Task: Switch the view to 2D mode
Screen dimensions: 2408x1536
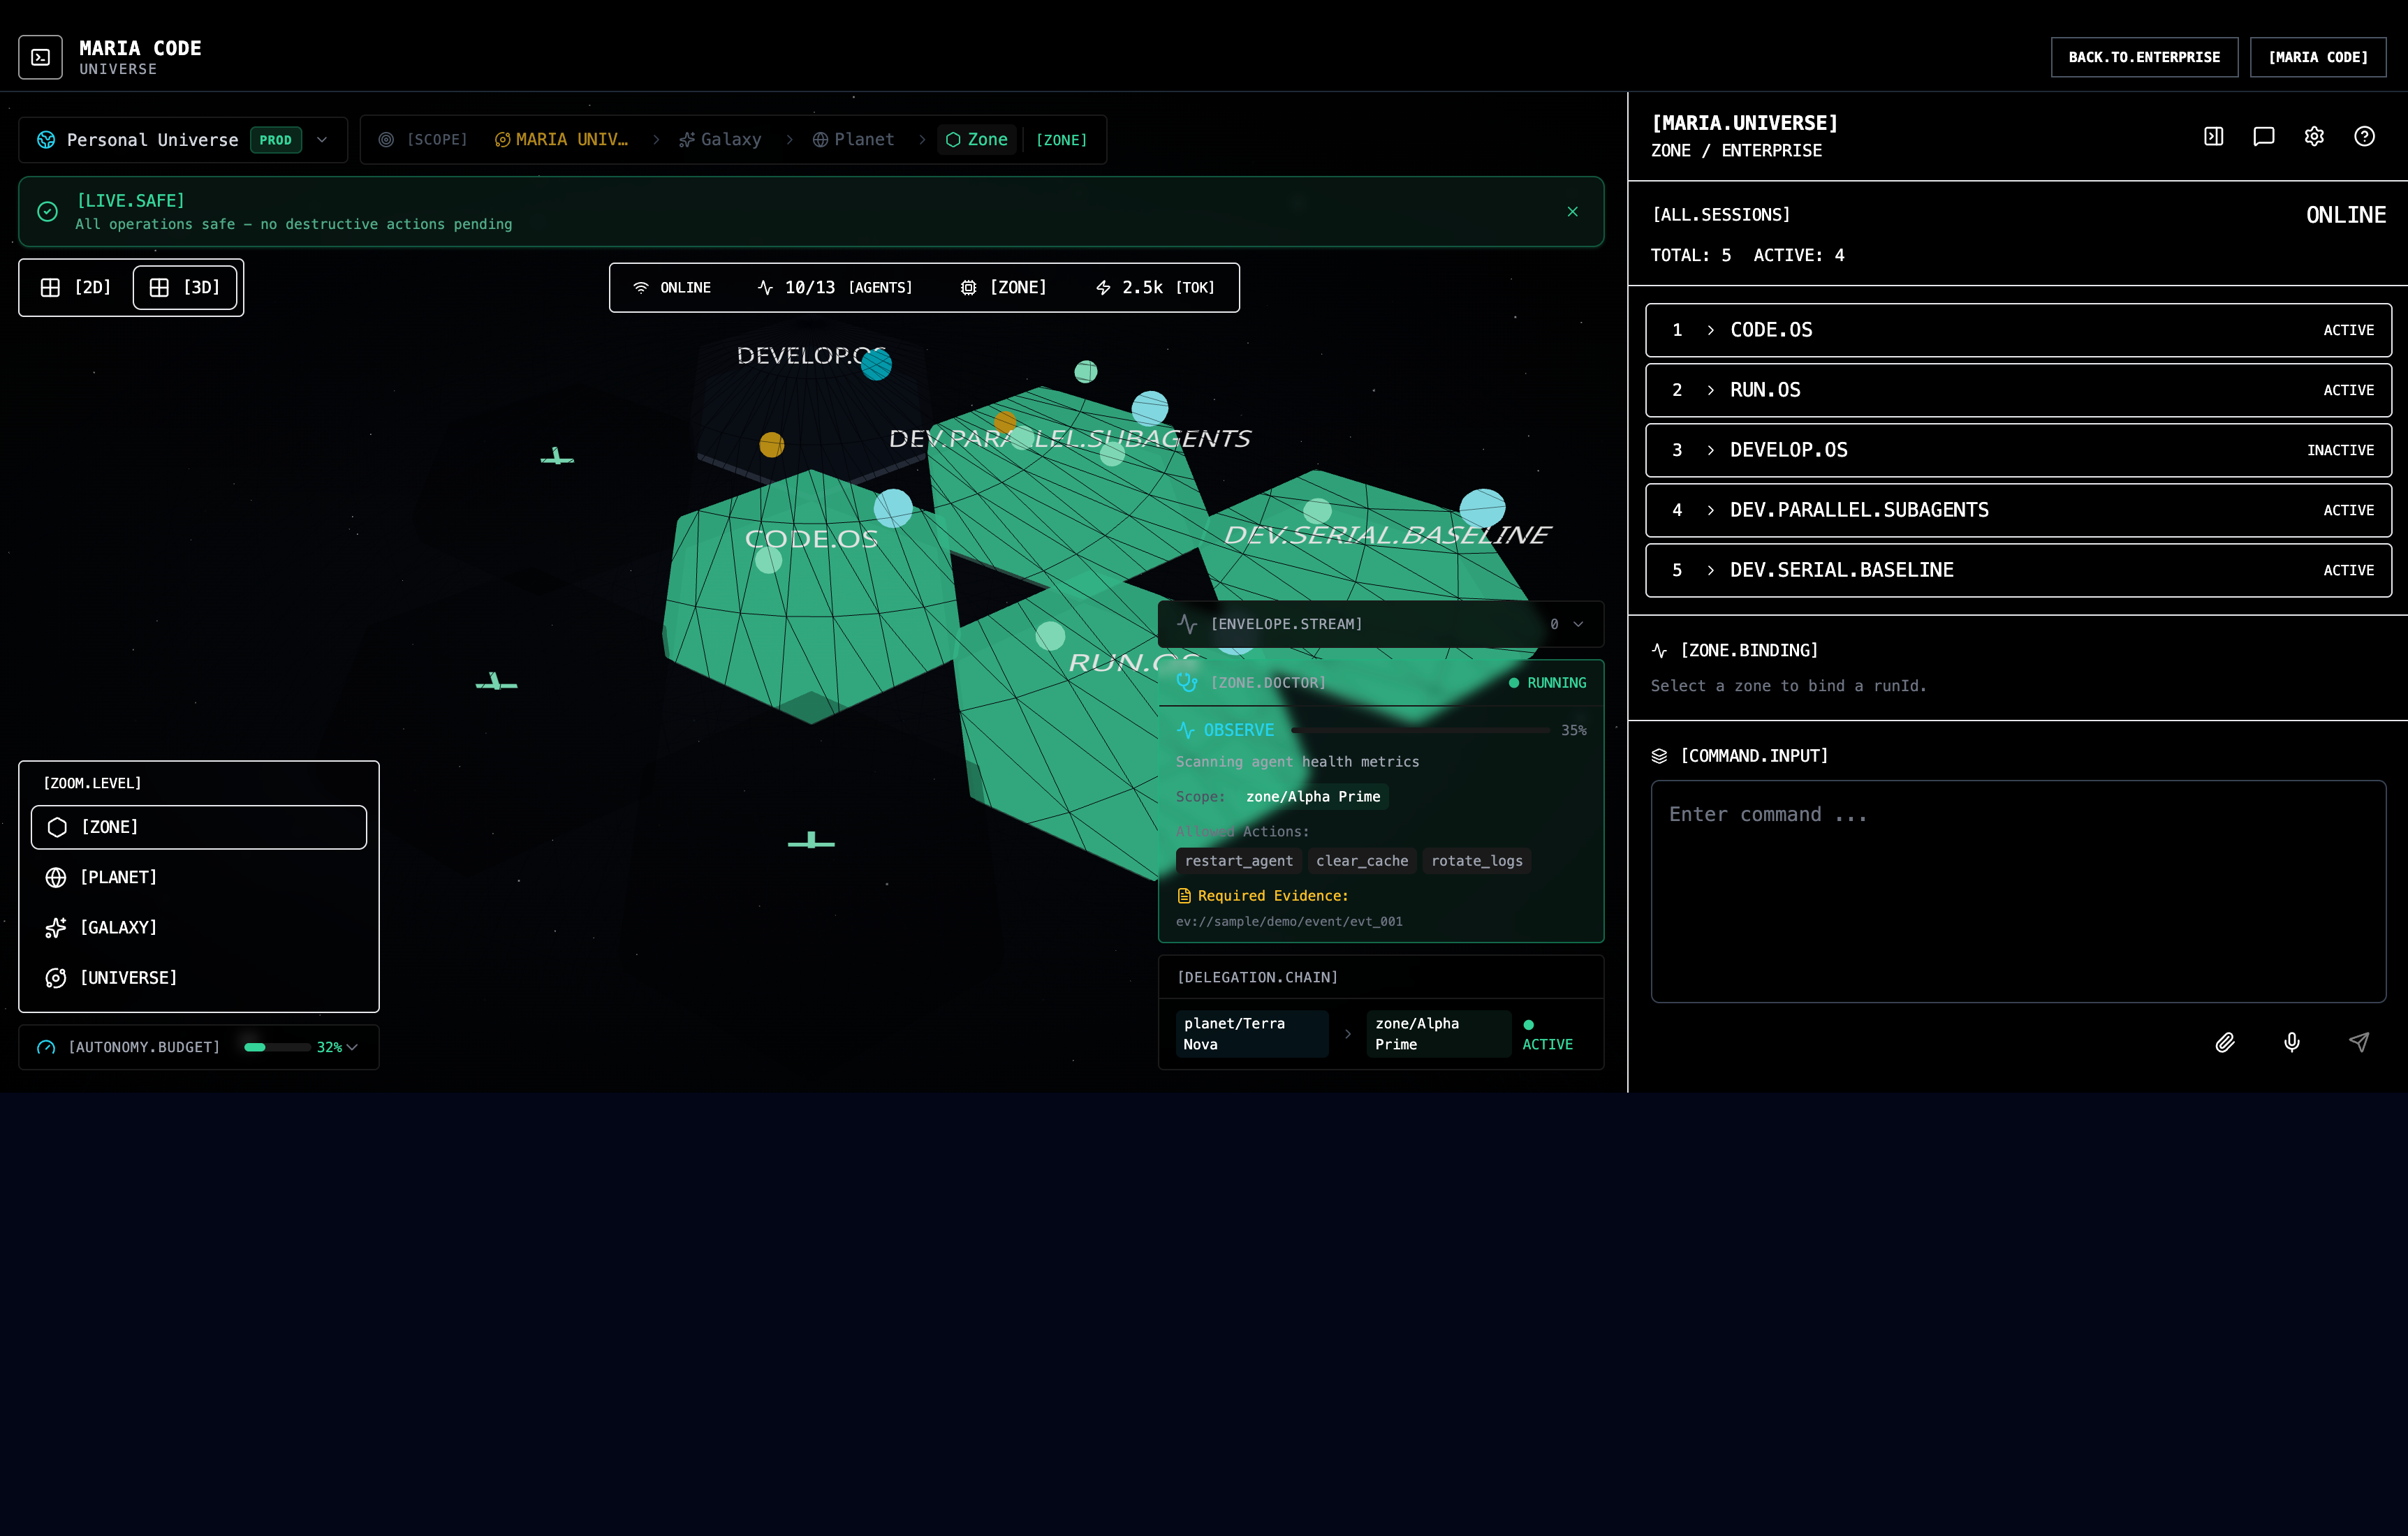Action: click(x=76, y=288)
